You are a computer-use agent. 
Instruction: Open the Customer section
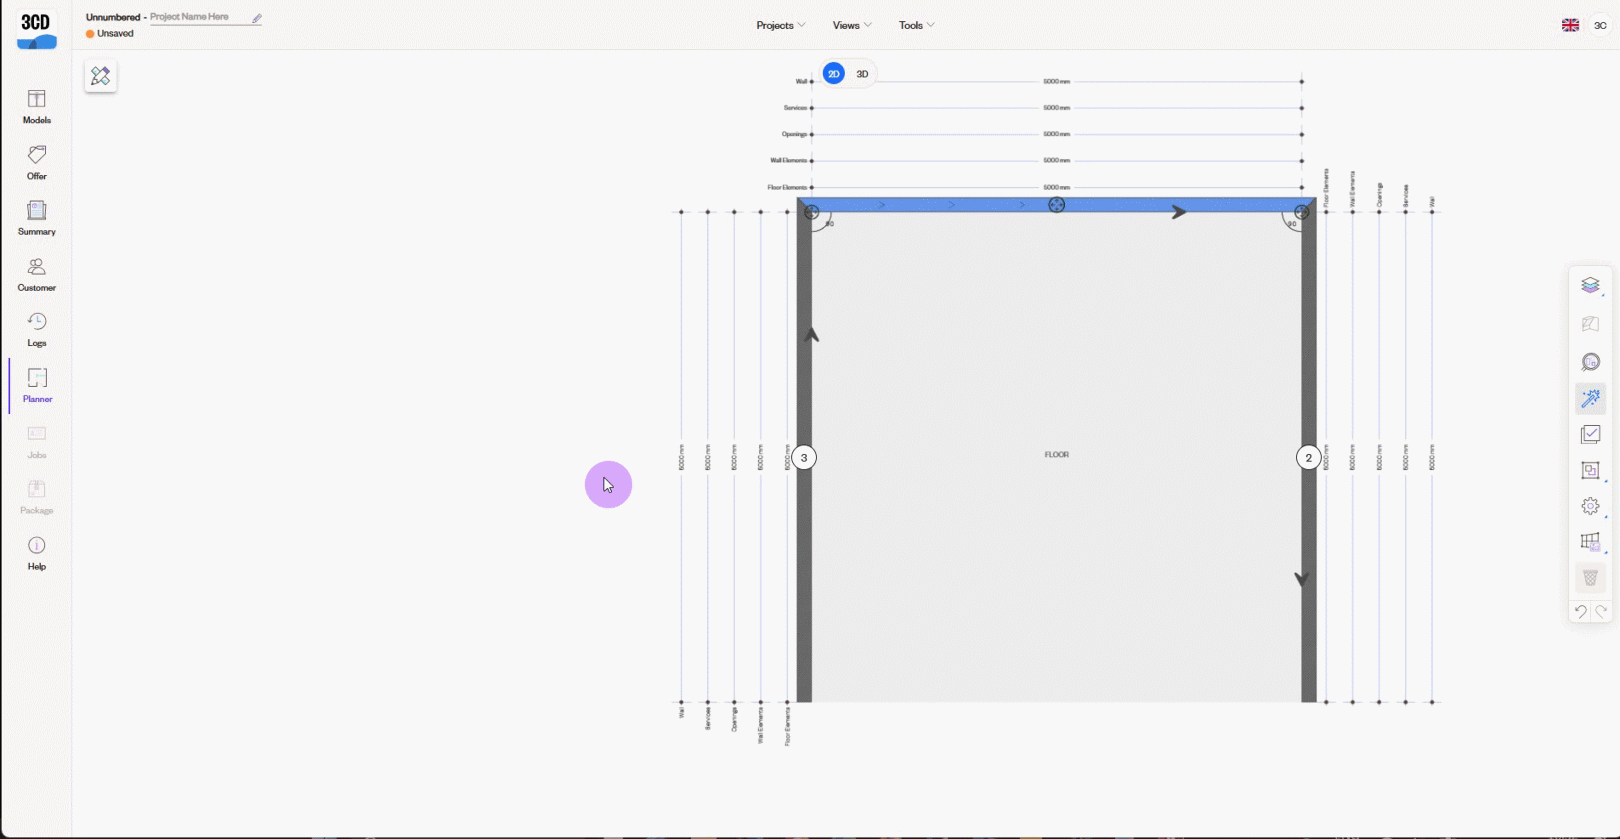pos(37,274)
